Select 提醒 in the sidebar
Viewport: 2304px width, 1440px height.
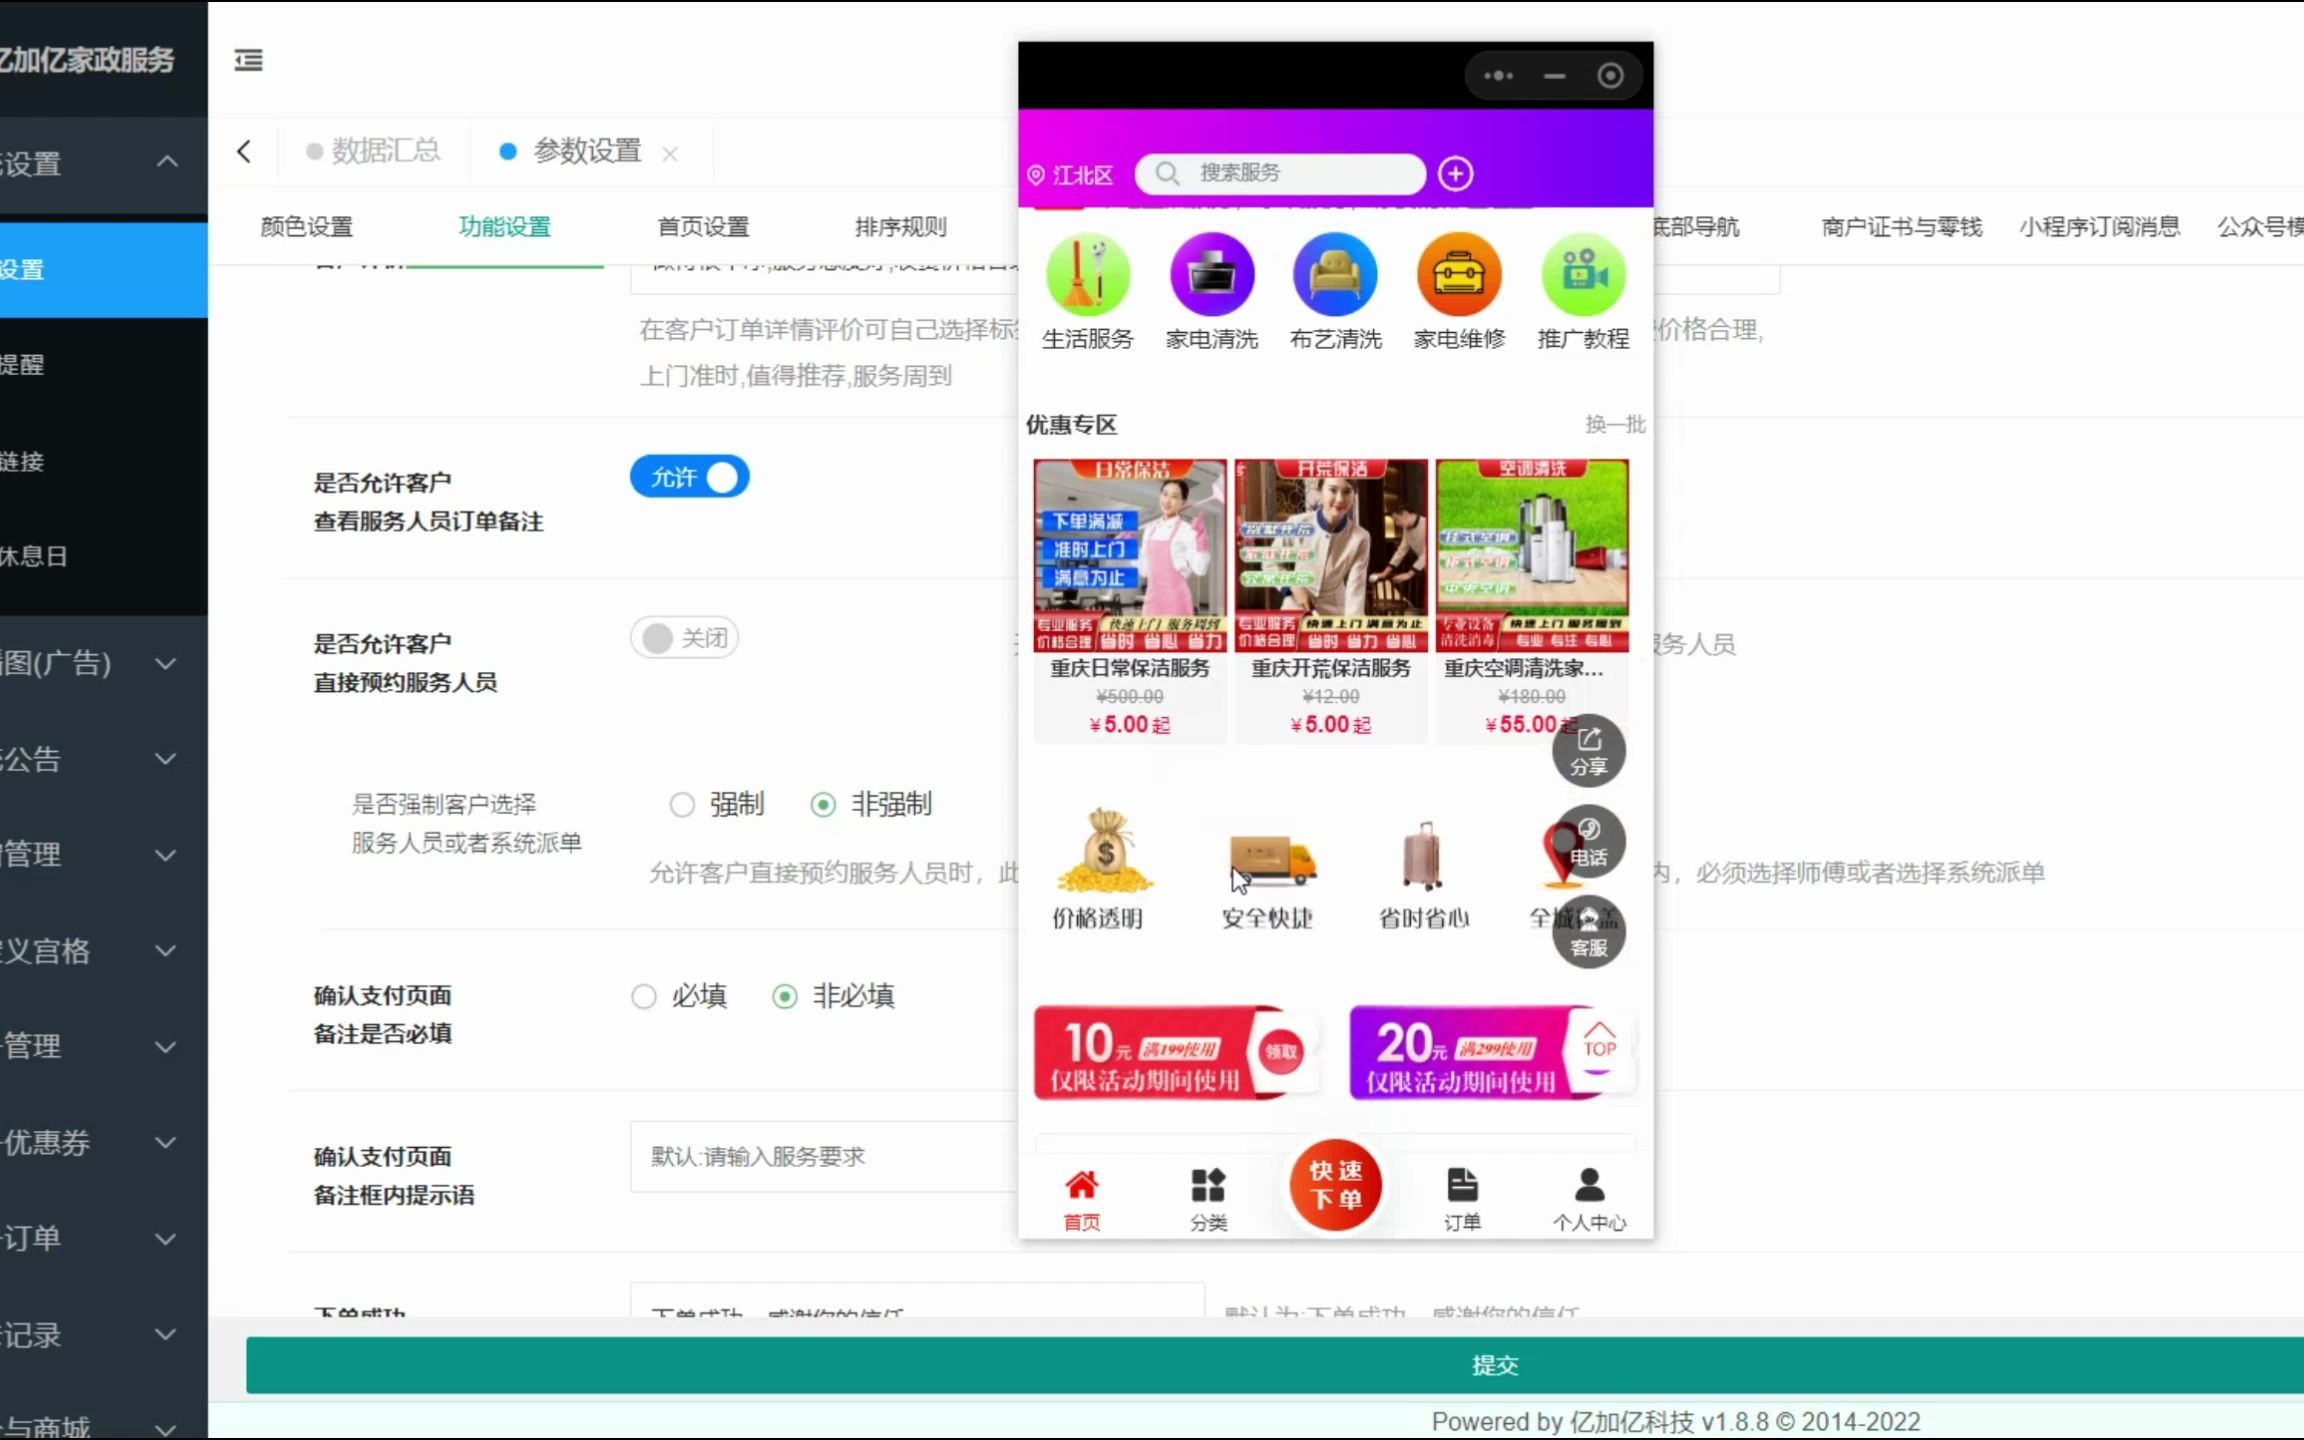pyautogui.click(x=104, y=364)
